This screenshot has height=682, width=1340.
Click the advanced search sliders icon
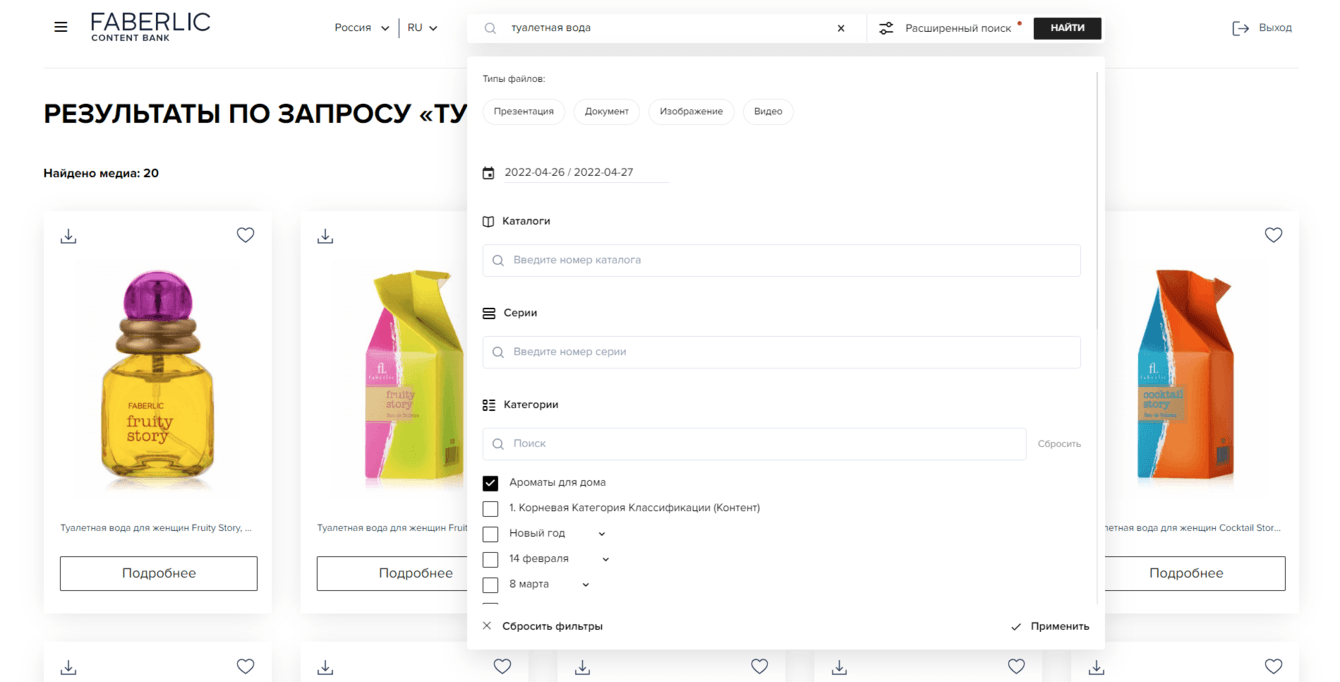pos(886,28)
